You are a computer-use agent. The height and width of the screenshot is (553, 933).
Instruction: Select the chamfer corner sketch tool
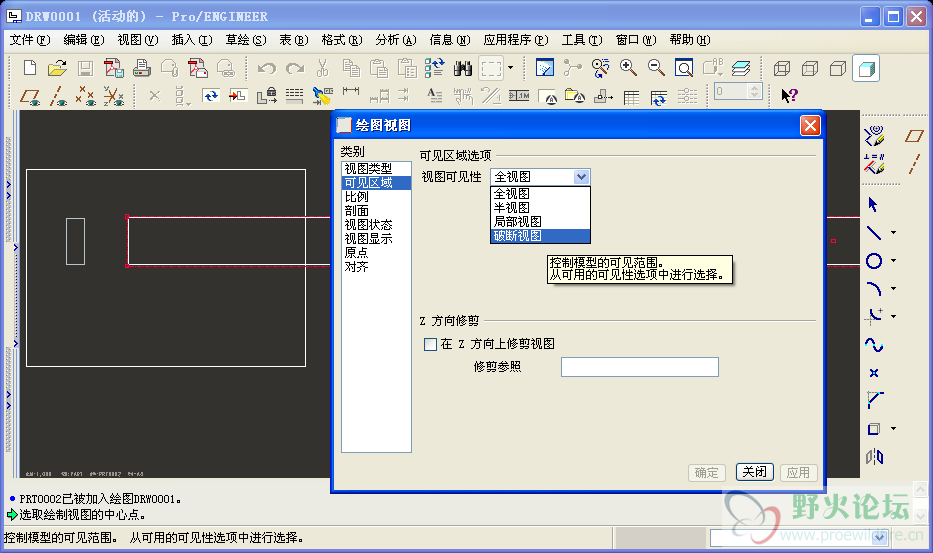click(x=874, y=400)
